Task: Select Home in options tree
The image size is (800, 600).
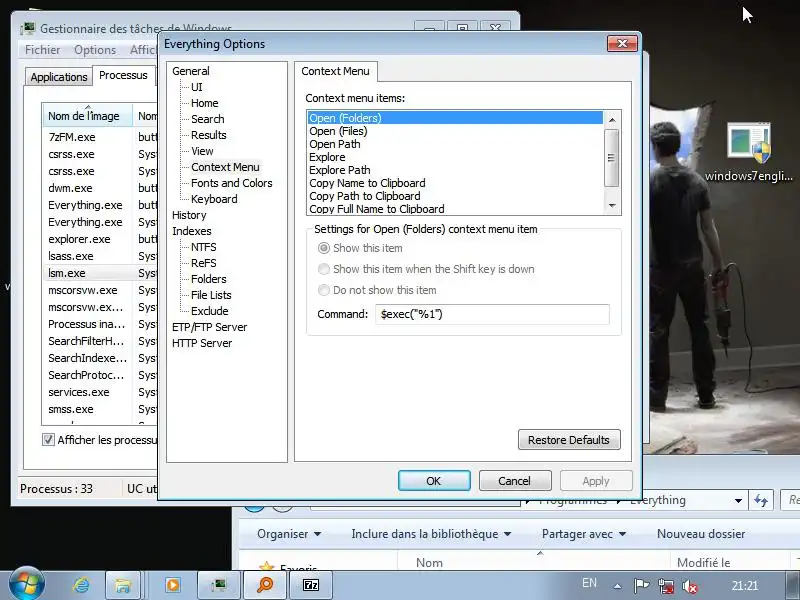Action: tap(204, 103)
